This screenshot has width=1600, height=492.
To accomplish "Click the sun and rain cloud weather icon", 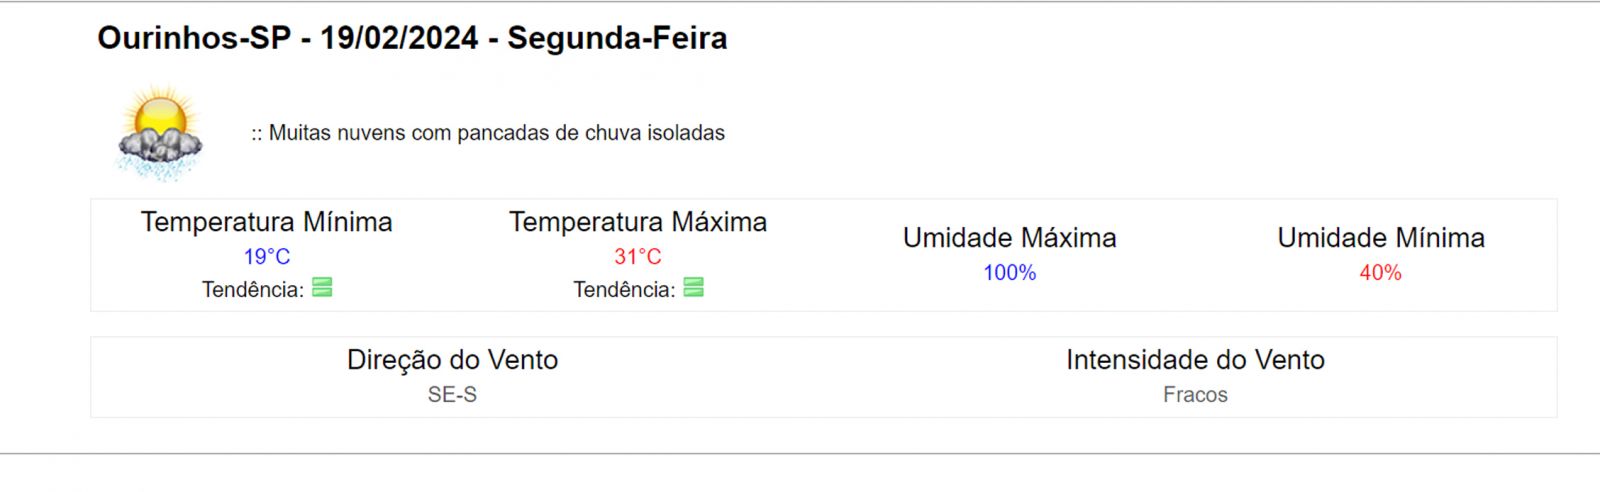I will coord(160,133).
